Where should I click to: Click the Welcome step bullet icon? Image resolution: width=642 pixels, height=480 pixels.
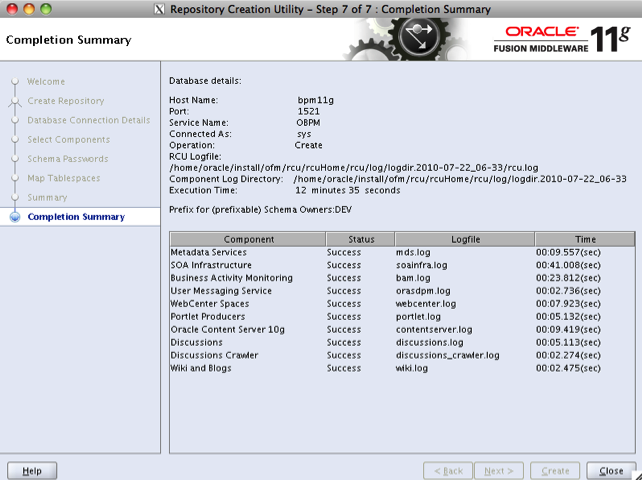click(14, 82)
